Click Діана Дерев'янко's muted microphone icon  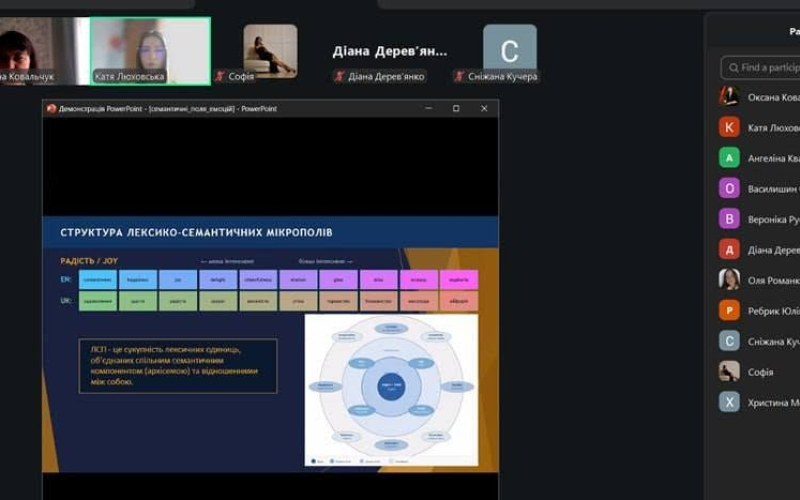coord(339,77)
